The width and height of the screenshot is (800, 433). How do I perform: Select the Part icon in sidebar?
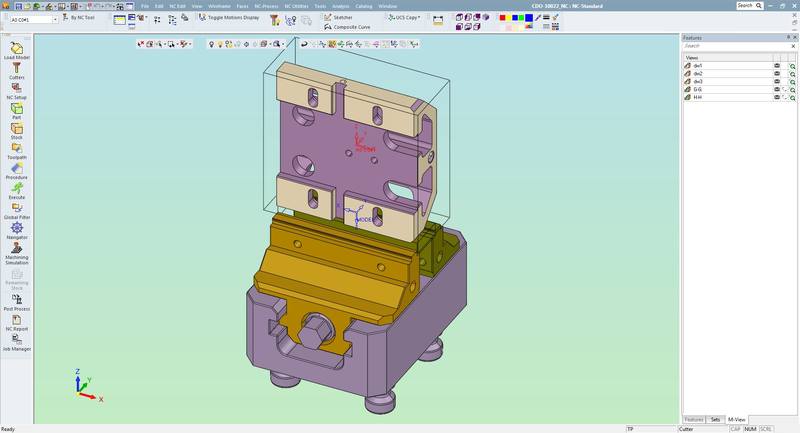(17, 108)
